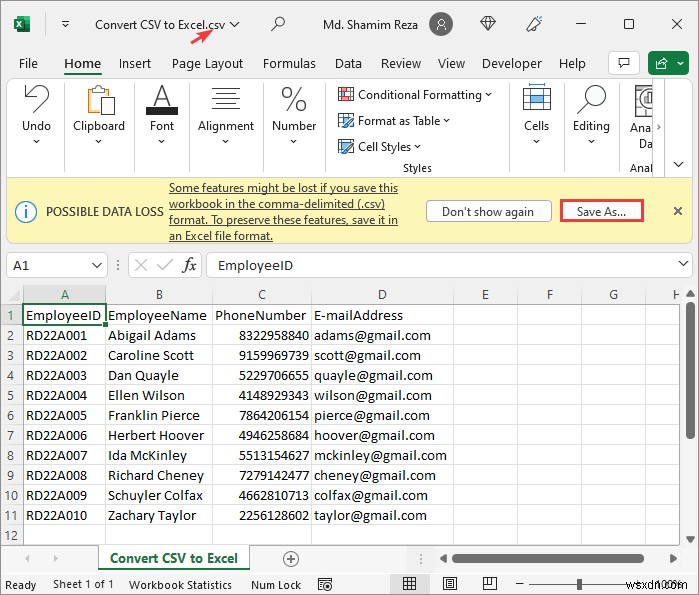
Task: Click the Coming Soon pen icon
Action: 534,24
